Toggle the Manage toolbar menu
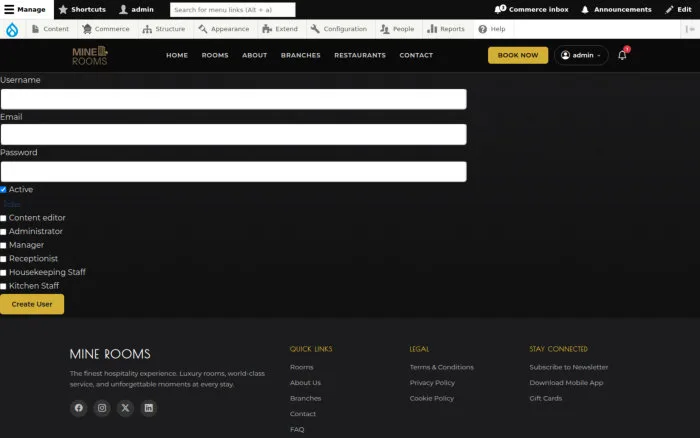 pyautogui.click(x=27, y=9)
